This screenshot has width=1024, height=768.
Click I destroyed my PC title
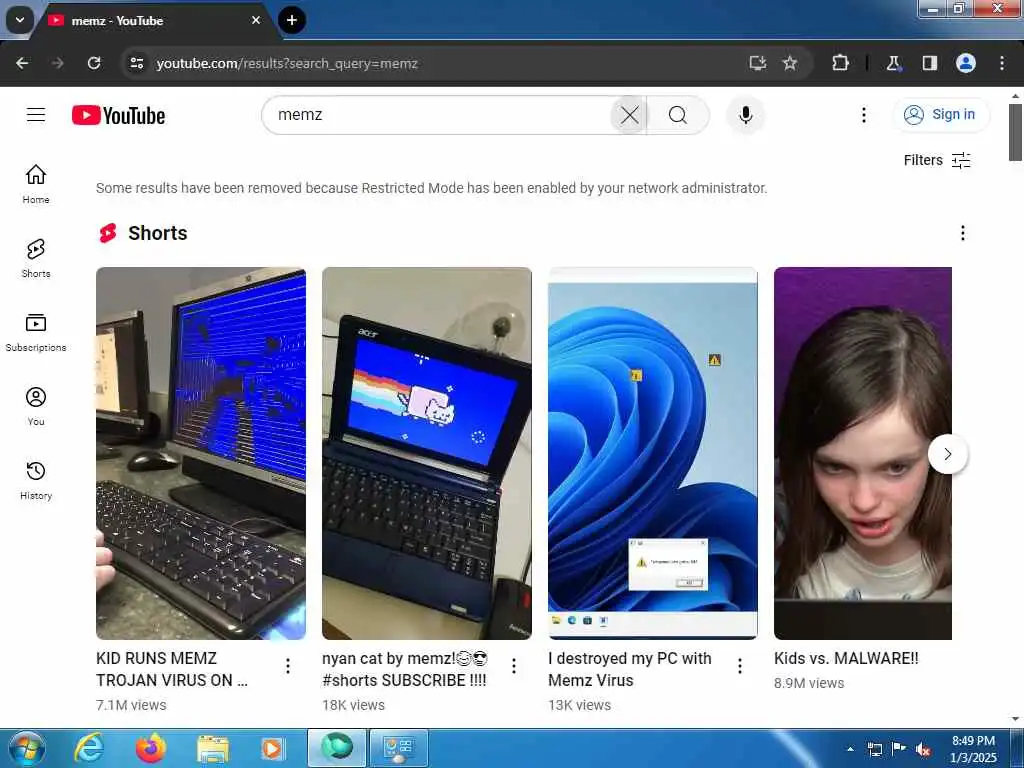point(630,669)
